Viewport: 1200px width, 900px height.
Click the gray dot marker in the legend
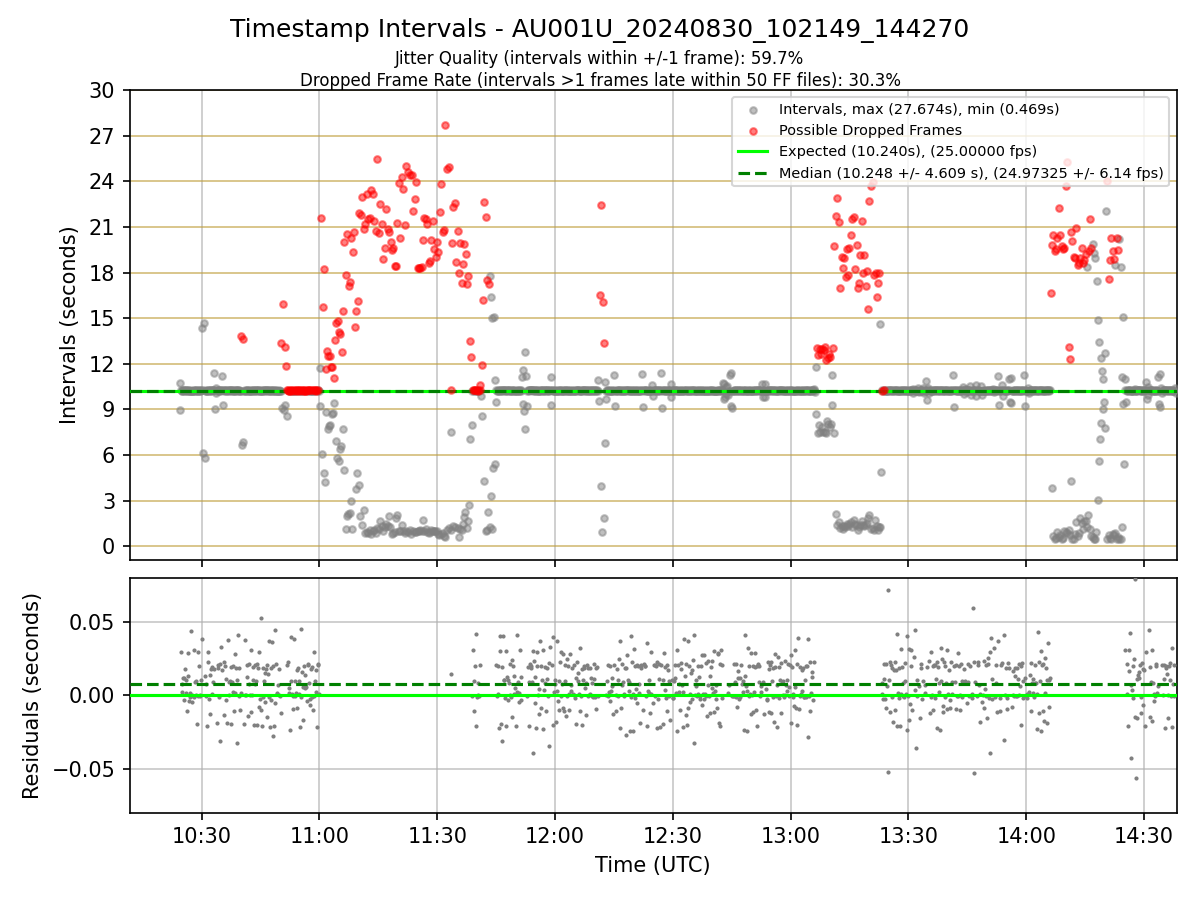point(753,109)
